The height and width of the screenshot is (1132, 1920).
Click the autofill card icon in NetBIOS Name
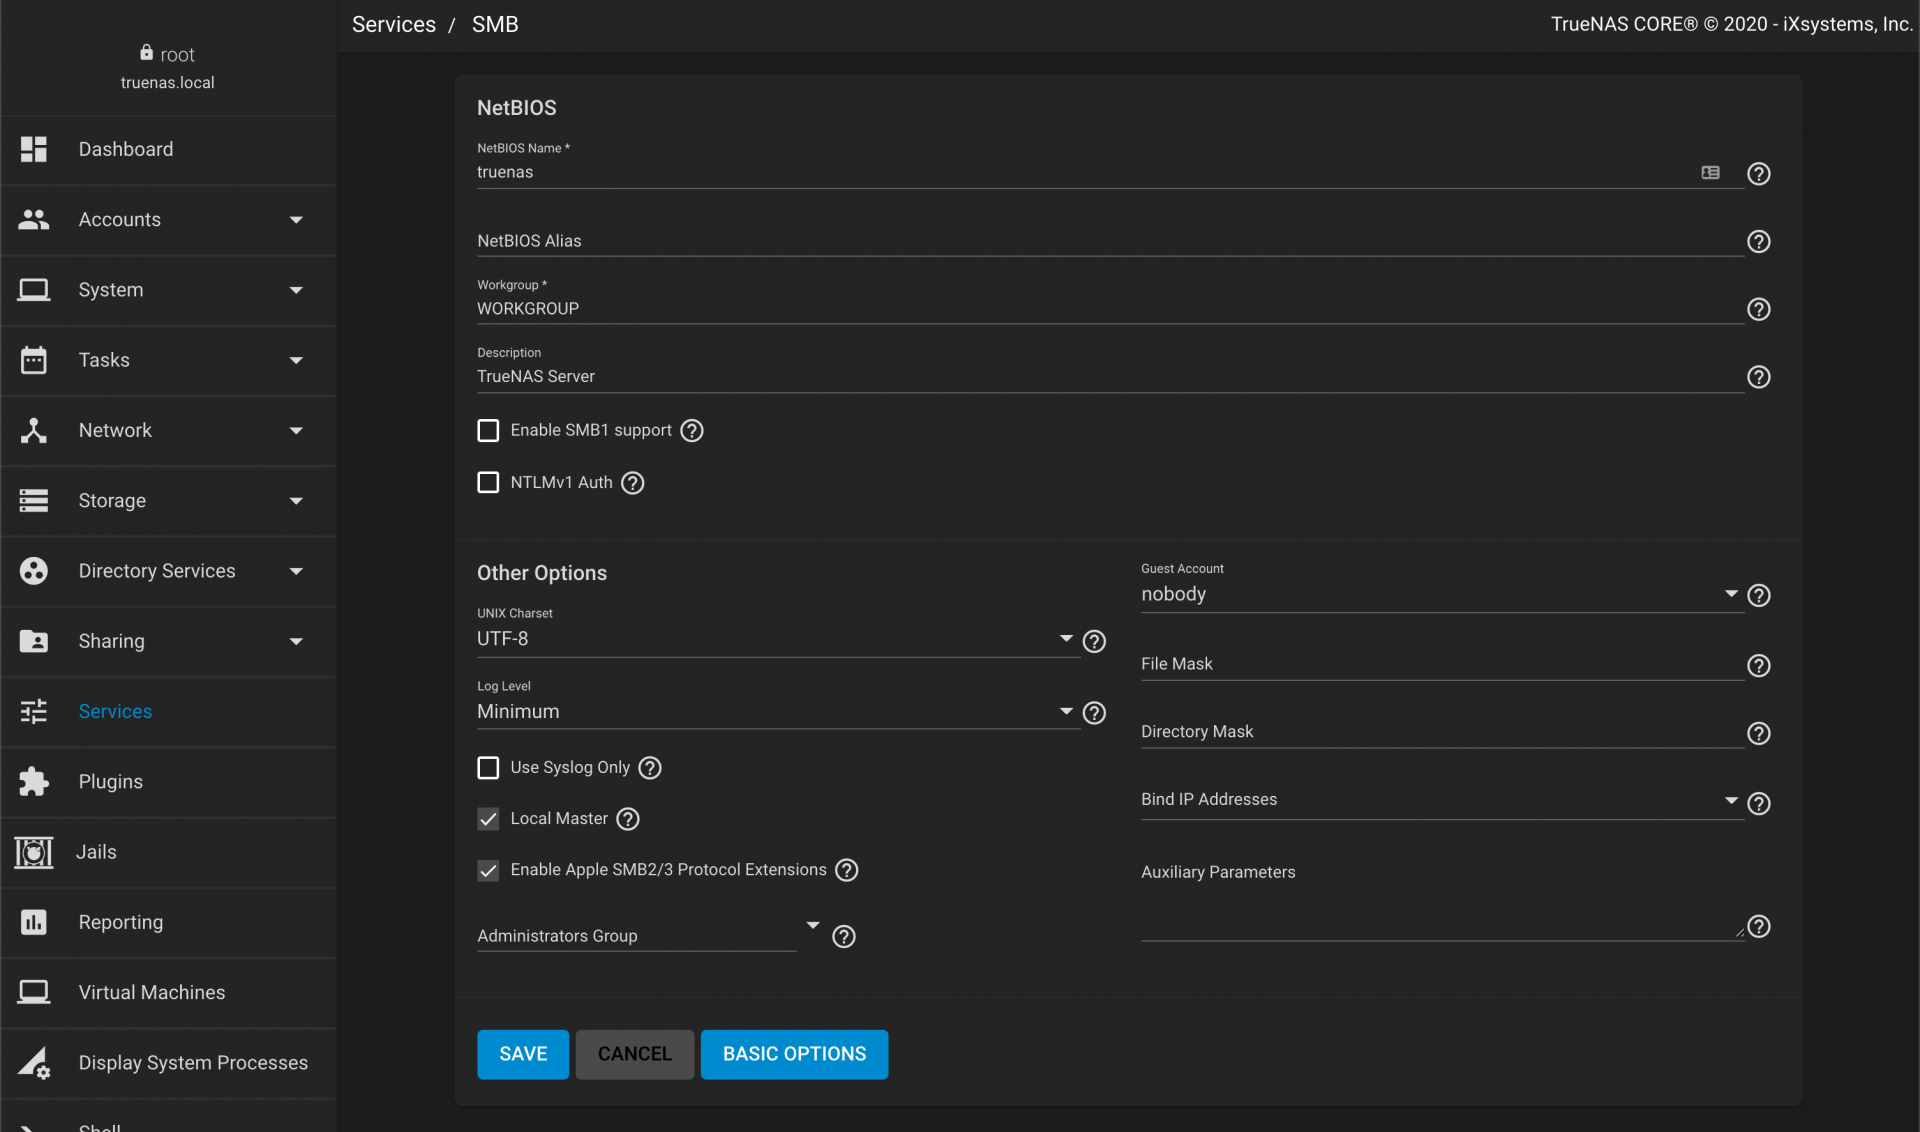coord(1711,173)
